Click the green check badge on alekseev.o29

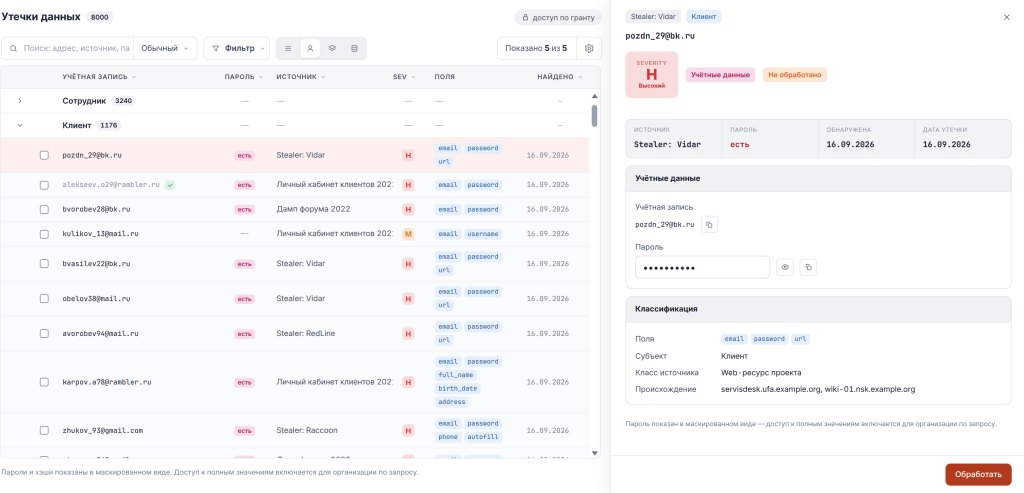pos(170,185)
